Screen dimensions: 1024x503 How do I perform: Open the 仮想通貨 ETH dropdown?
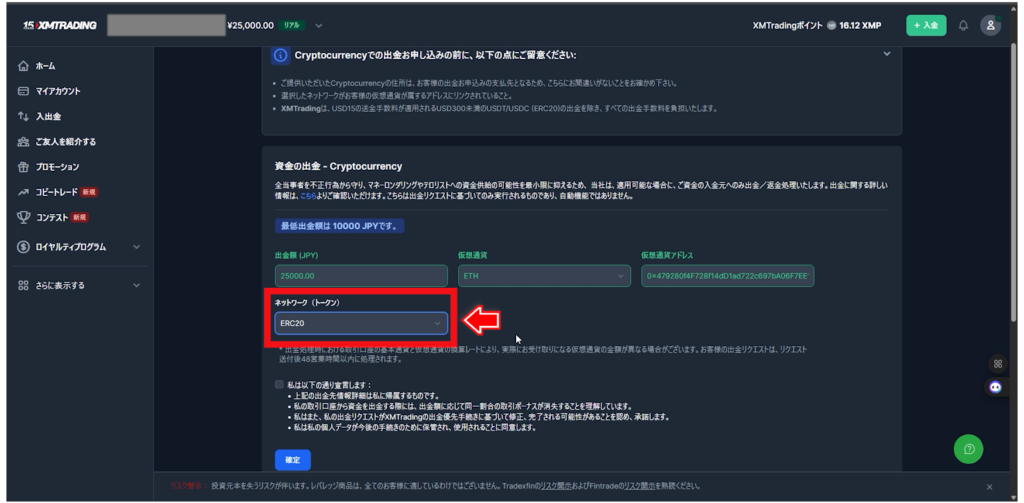544,276
